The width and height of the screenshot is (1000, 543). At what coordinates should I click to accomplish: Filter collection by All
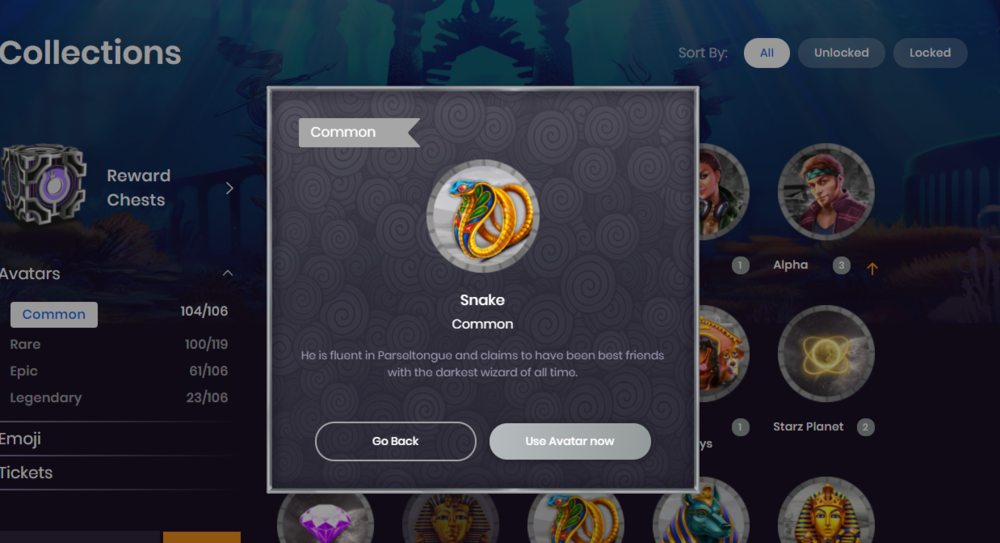767,53
